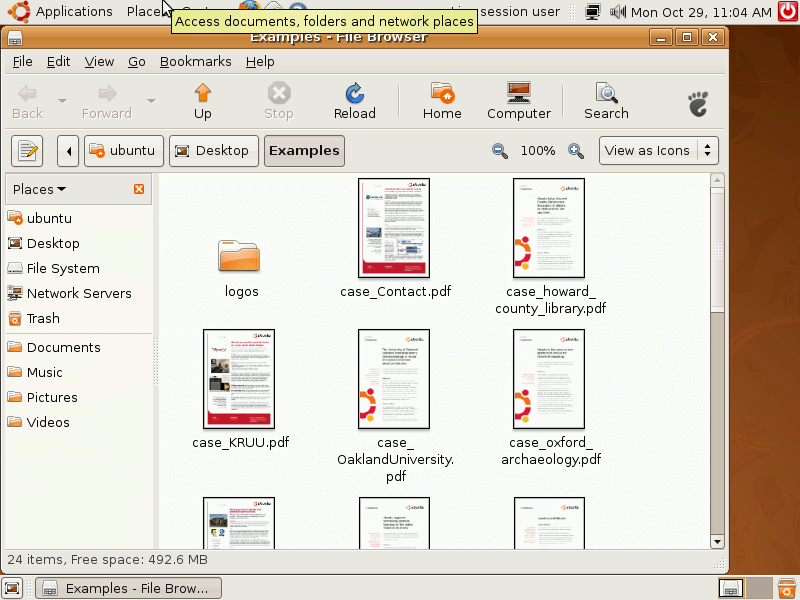This screenshot has height=600, width=800.
Task: Click the Forward toolbar button
Action: [x=107, y=102]
